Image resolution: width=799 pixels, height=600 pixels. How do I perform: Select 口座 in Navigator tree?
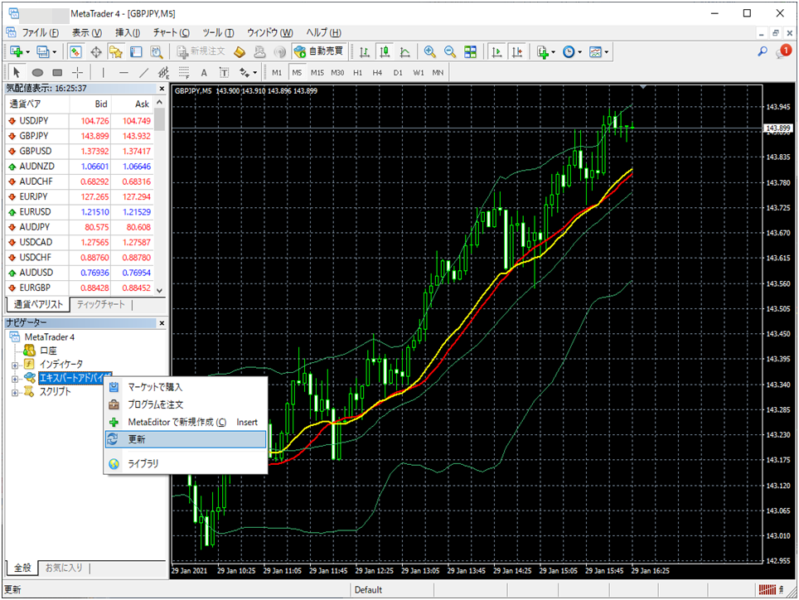[x=48, y=350]
